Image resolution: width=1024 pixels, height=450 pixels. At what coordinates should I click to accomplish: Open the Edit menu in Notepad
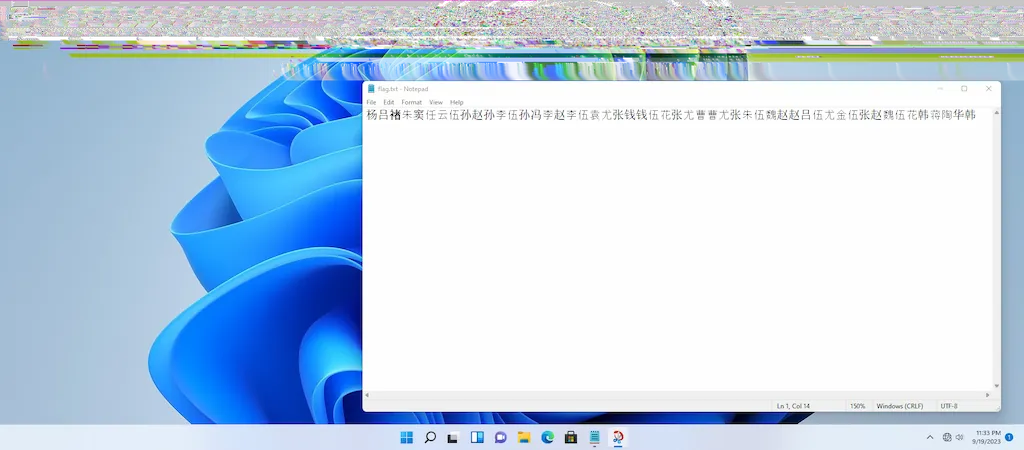tap(388, 102)
